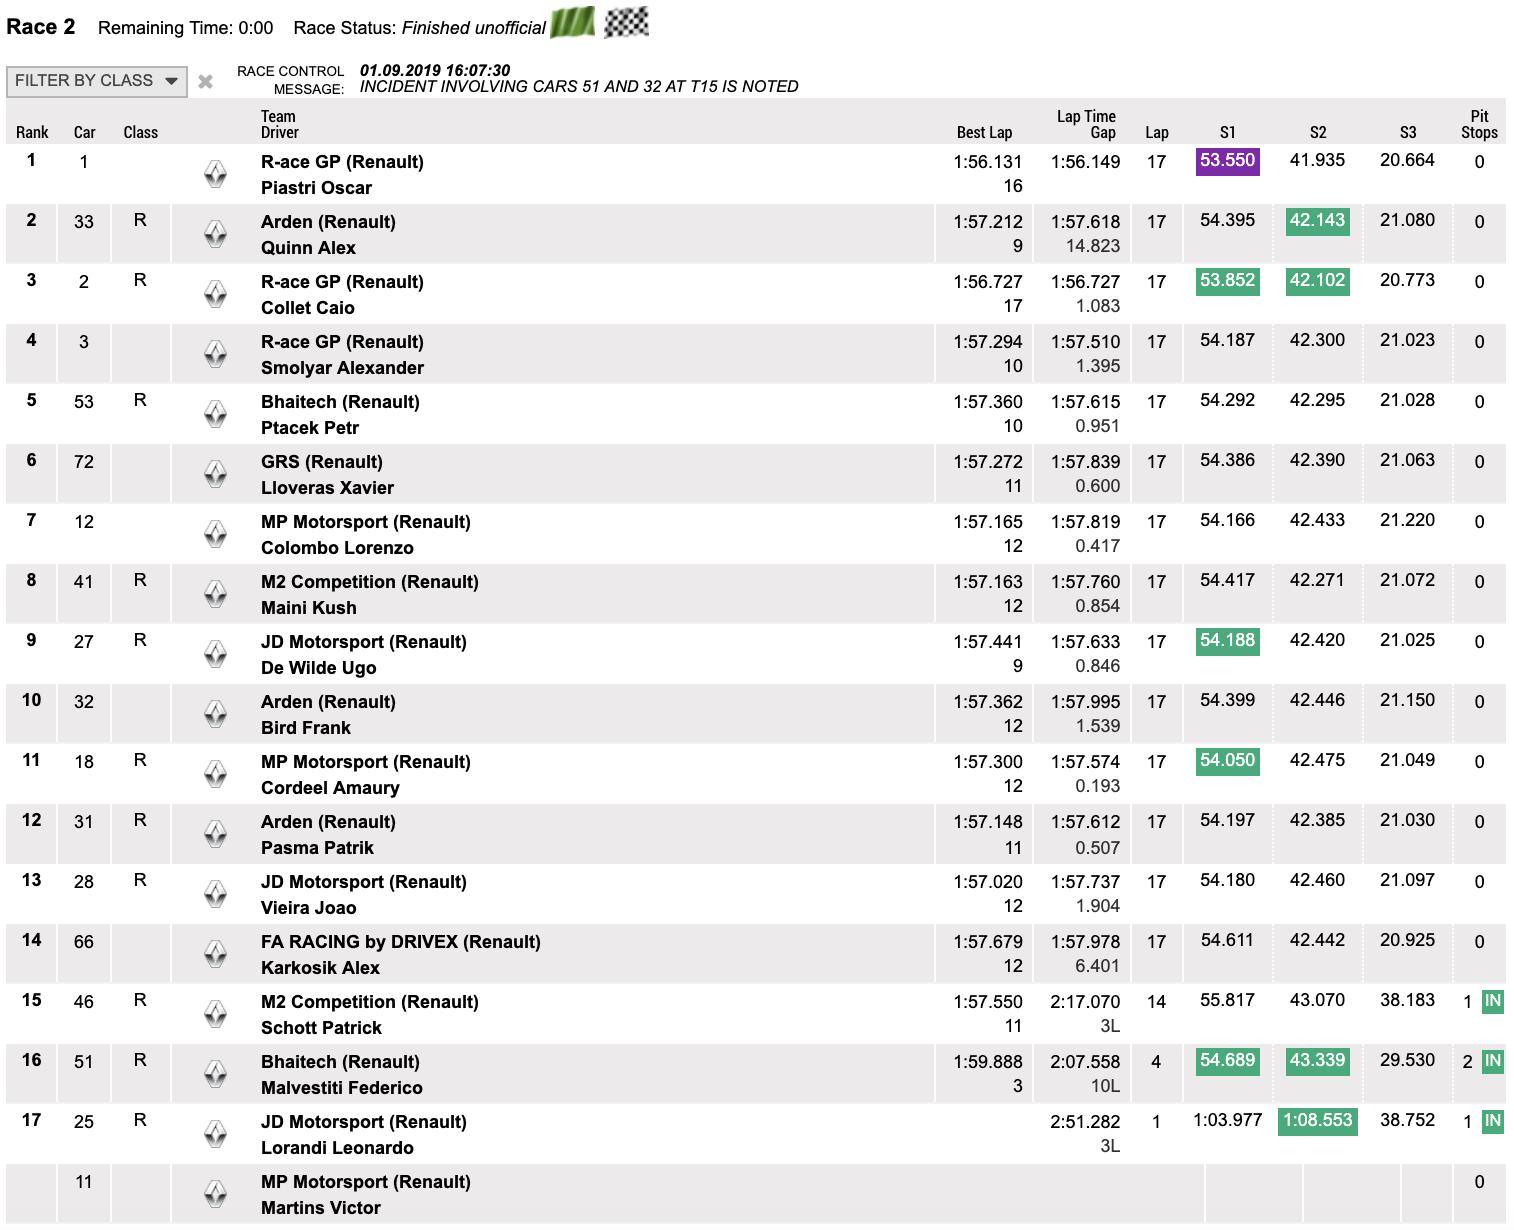Click the green flag icon
The image size is (1514, 1230).
click(x=574, y=23)
